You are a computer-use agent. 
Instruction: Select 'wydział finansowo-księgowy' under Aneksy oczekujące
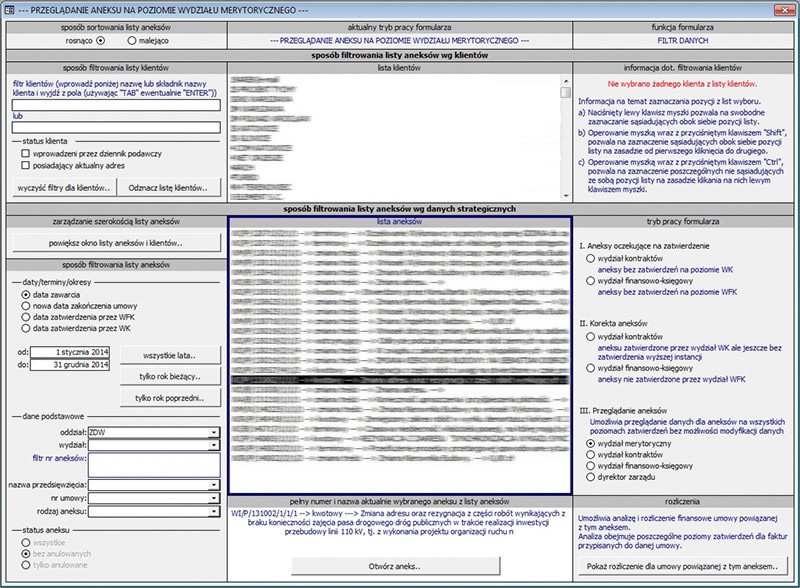point(590,281)
